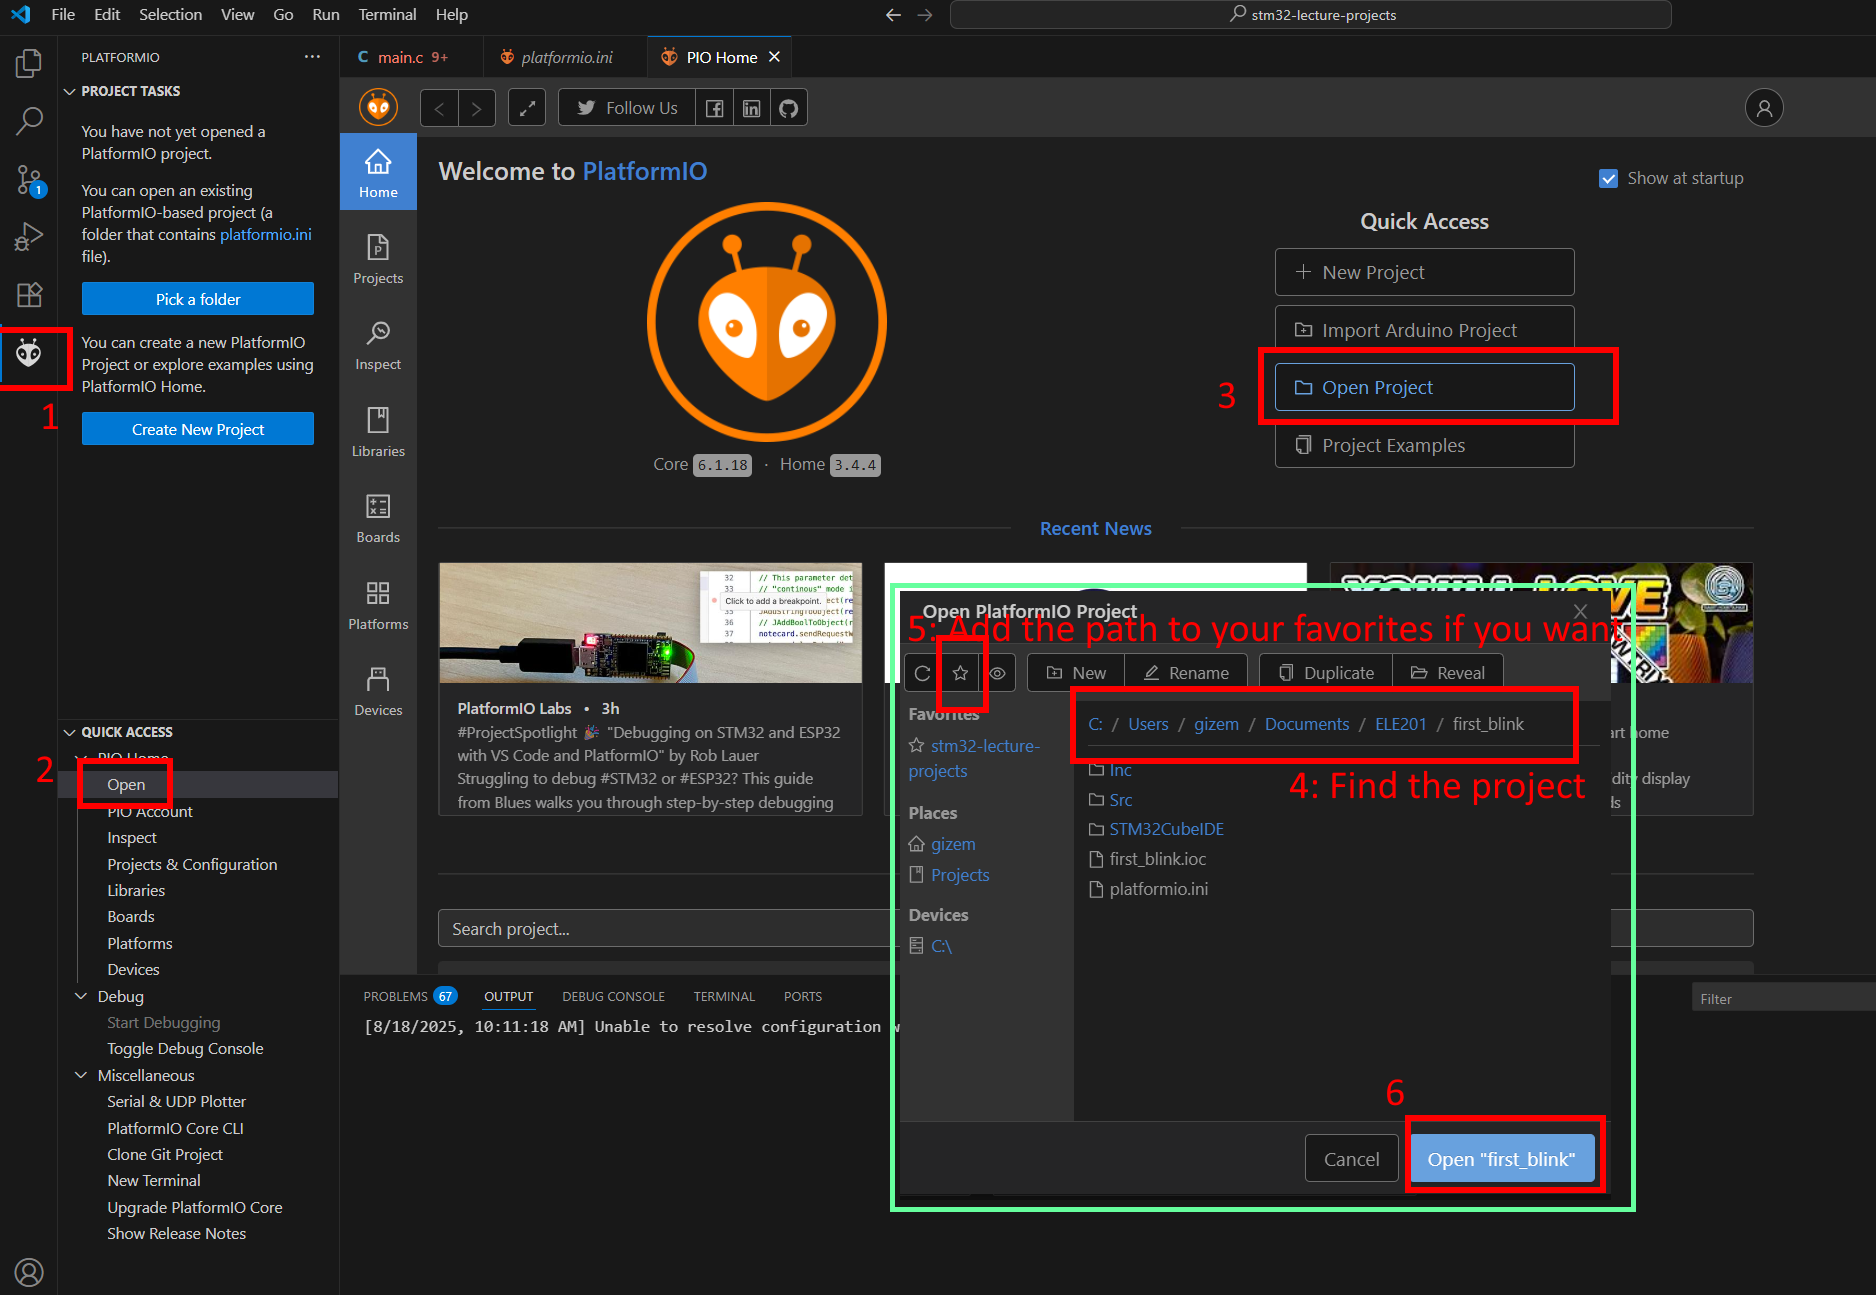The width and height of the screenshot is (1876, 1295).
Task: Go back in PIO Home navigation
Action: 439,108
